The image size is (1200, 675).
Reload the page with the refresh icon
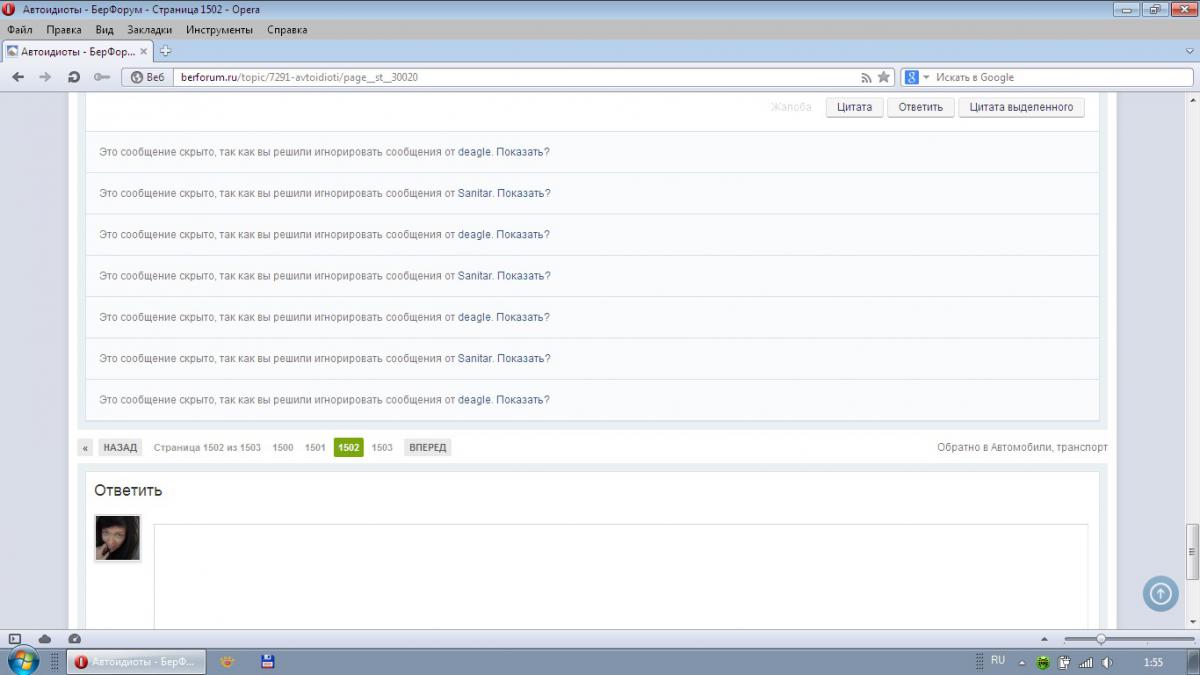[73, 77]
